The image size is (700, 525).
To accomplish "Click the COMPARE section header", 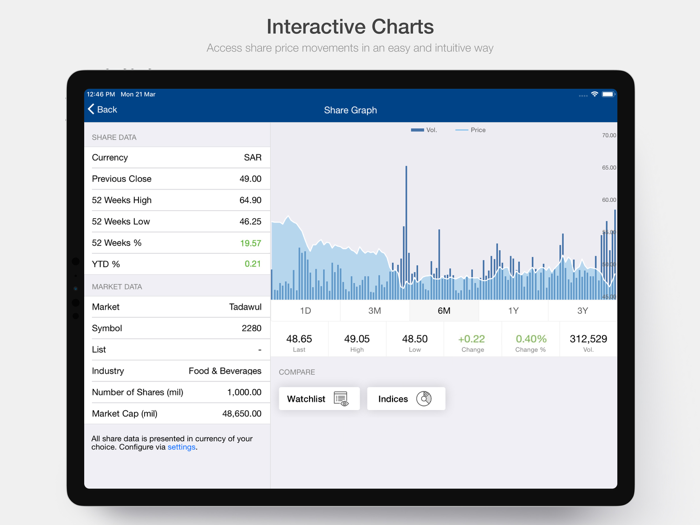I will click(297, 372).
